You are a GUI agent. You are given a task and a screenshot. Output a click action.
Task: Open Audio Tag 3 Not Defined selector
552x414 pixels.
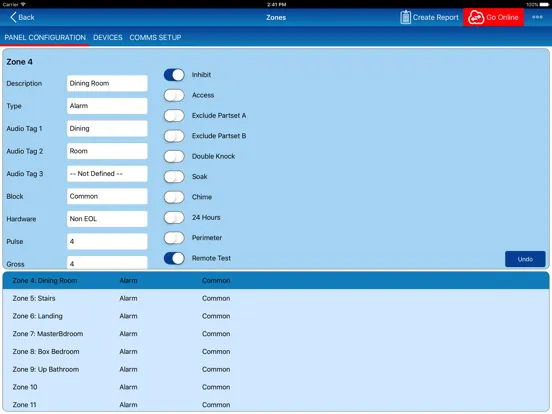click(x=107, y=174)
